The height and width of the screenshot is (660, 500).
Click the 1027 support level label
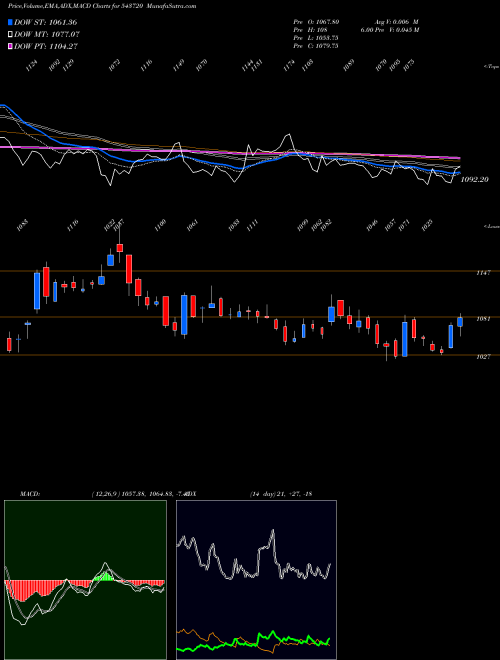coord(483,357)
